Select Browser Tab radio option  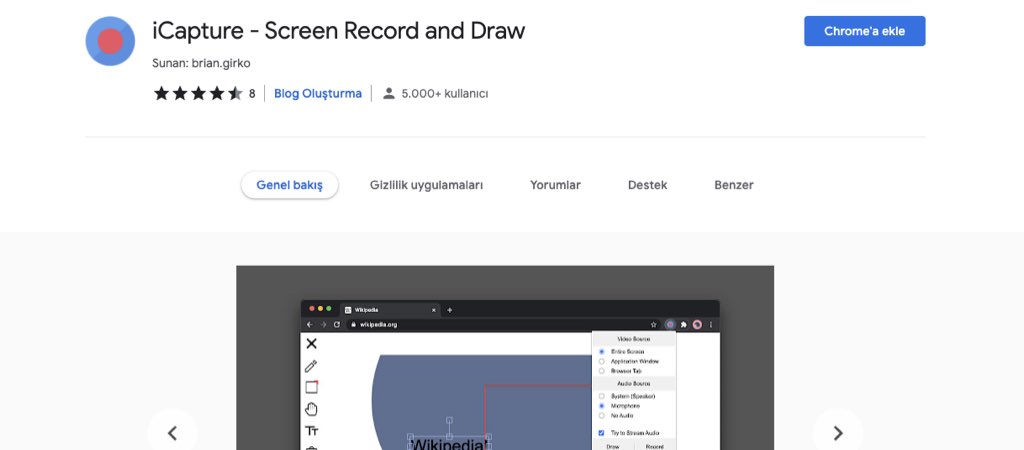point(601,371)
